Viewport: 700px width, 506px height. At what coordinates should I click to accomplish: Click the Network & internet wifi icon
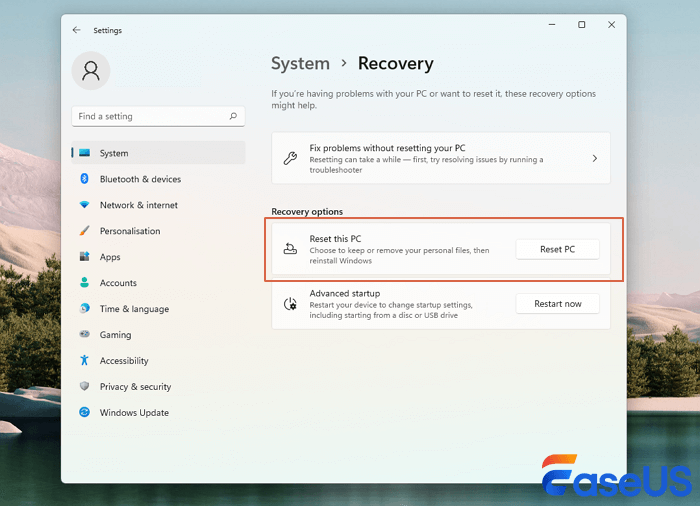[x=85, y=205]
